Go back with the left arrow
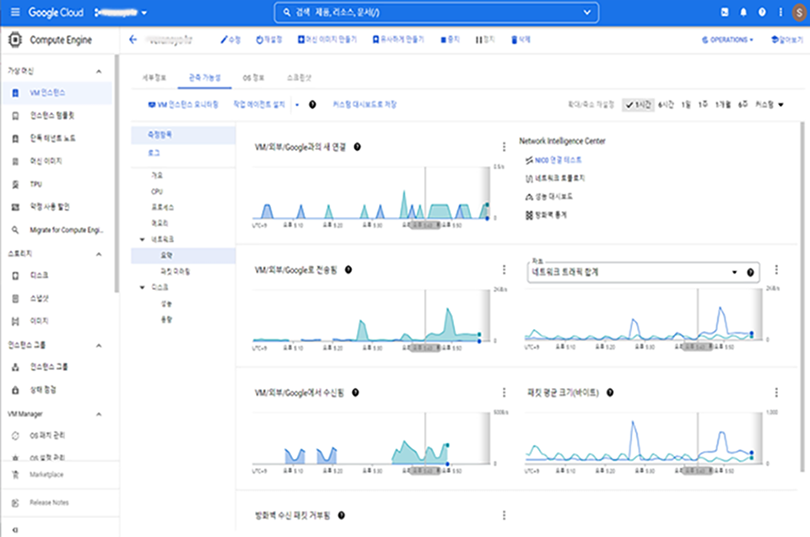 pos(133,39)
